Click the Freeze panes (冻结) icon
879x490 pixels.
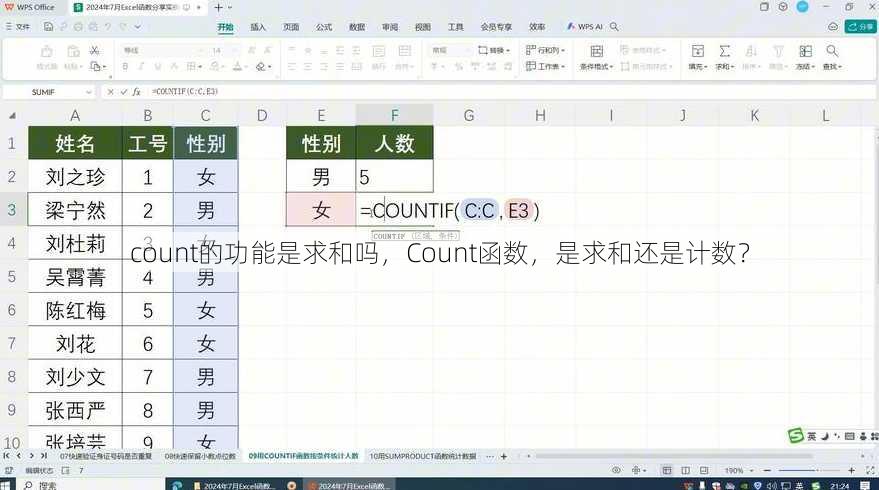coord(806,51)
